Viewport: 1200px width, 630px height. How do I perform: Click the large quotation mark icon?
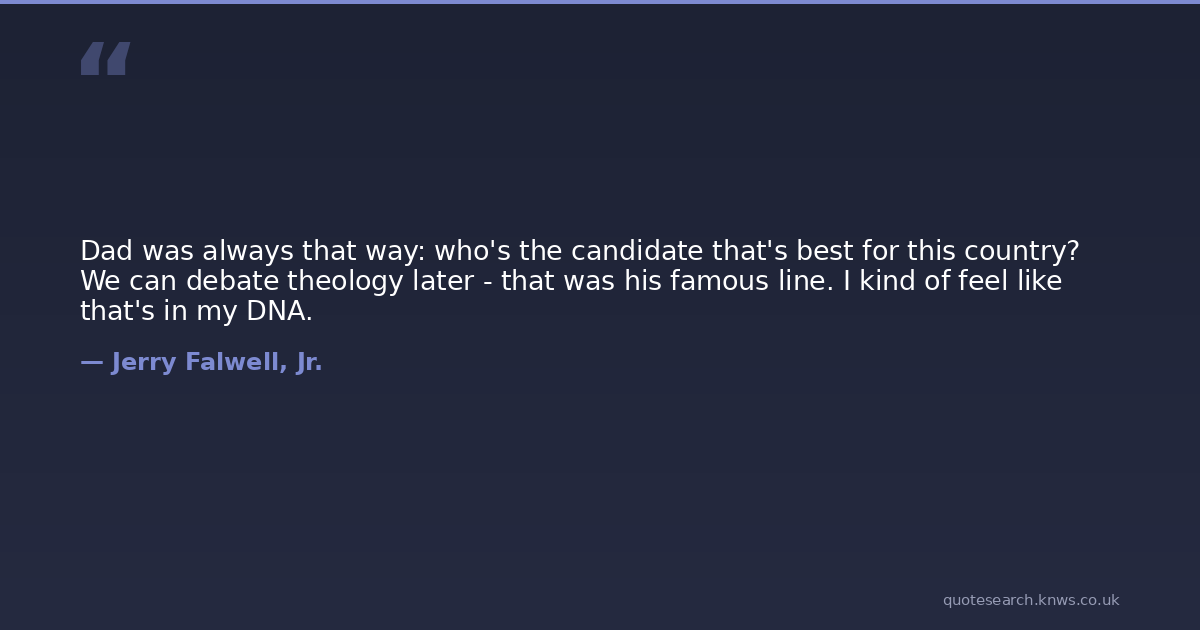105,59
